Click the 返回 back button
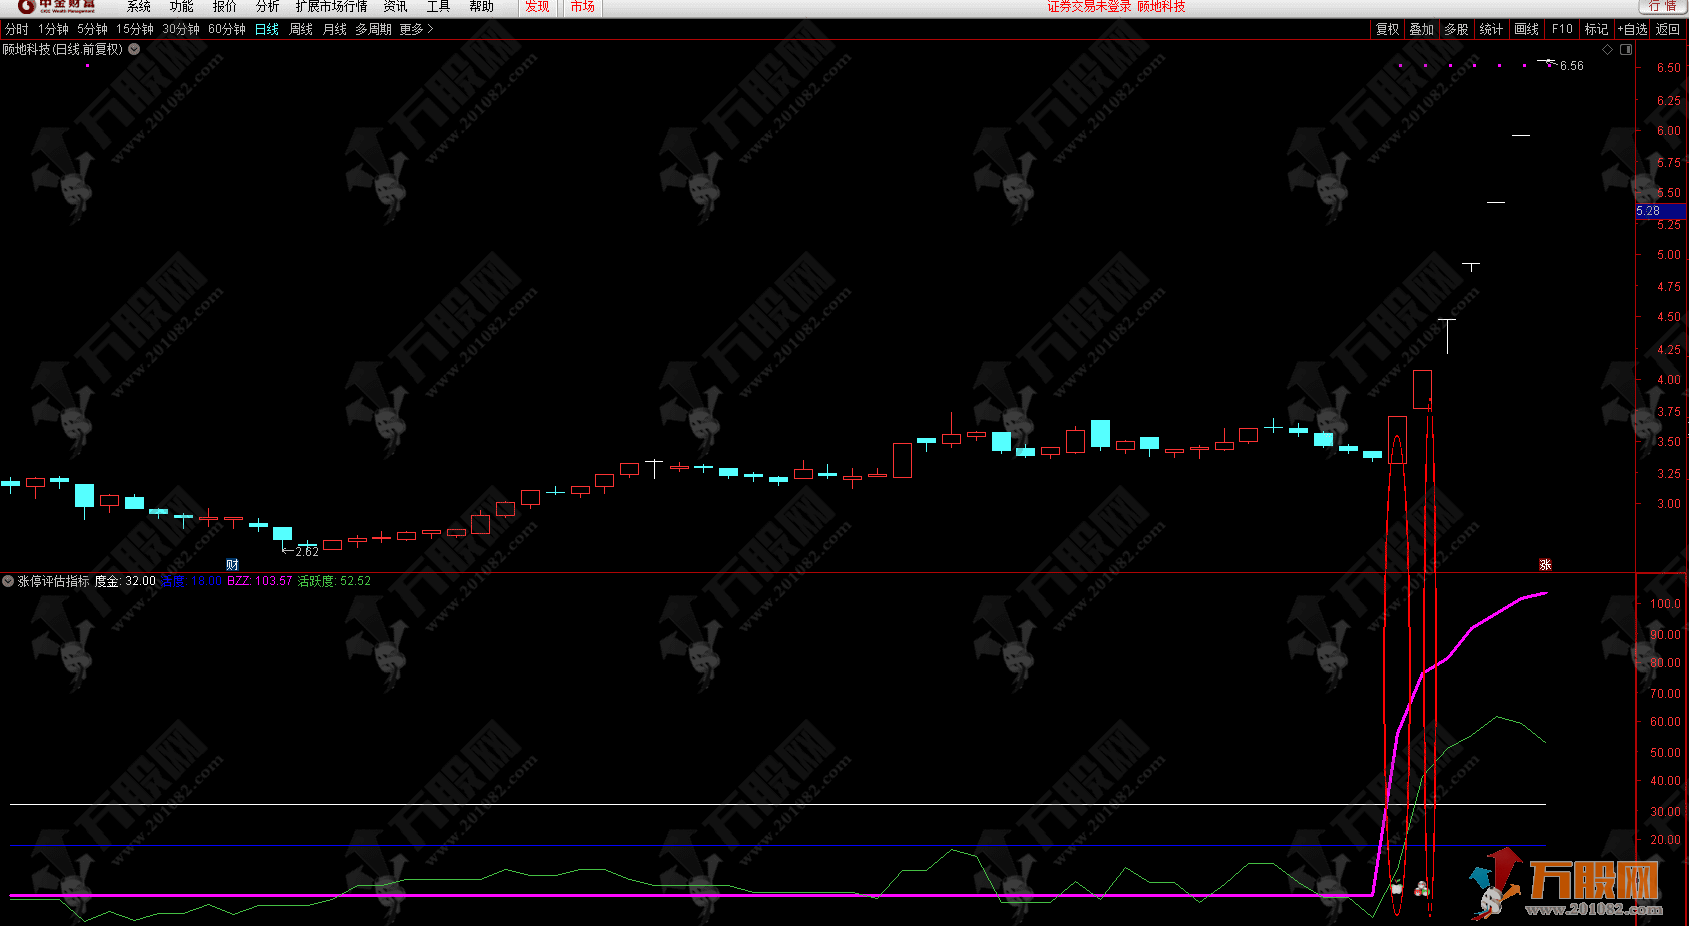The height and width of the screenshot is (926, 1689). (x=1668, y=29)
